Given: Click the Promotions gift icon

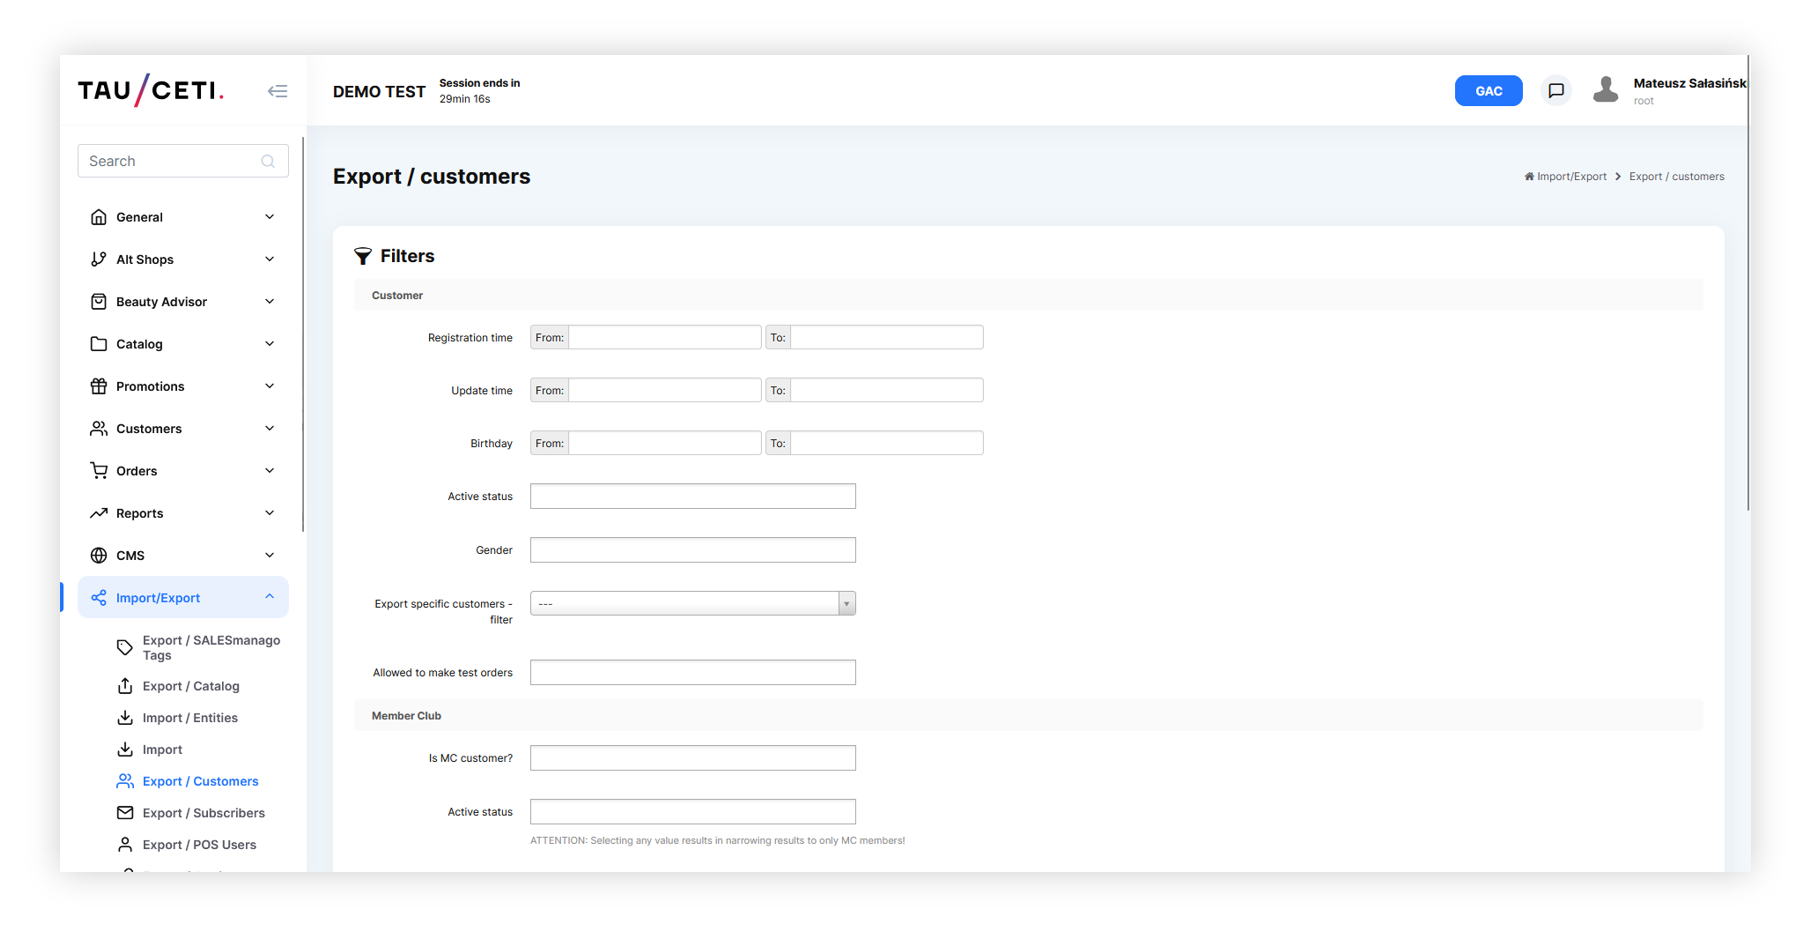Looking at the screenshot, I should [98, 386].
